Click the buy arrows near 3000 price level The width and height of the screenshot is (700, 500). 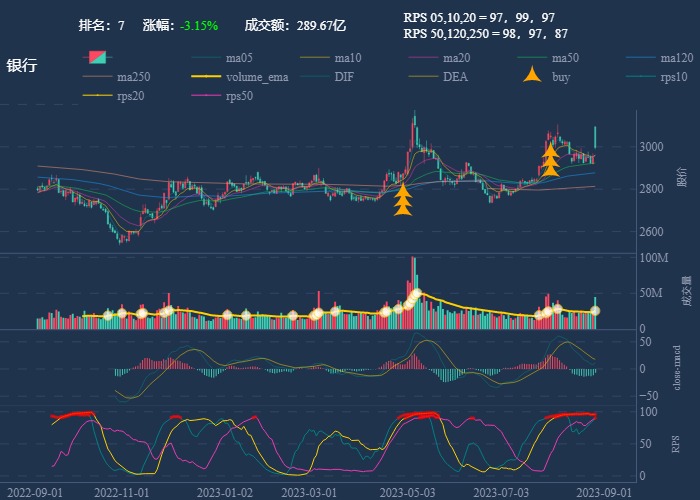click(x=550, y=160)
